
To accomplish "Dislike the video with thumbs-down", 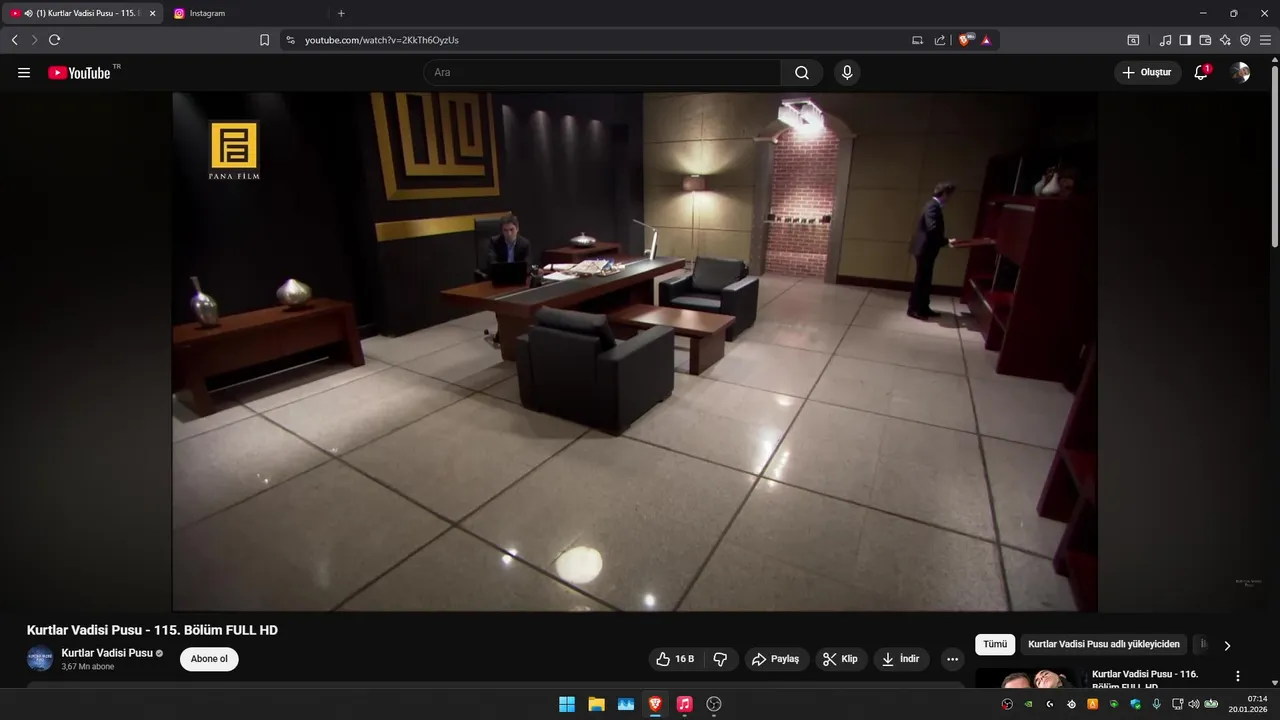I will pyautogui.click(x=720, y=659).
